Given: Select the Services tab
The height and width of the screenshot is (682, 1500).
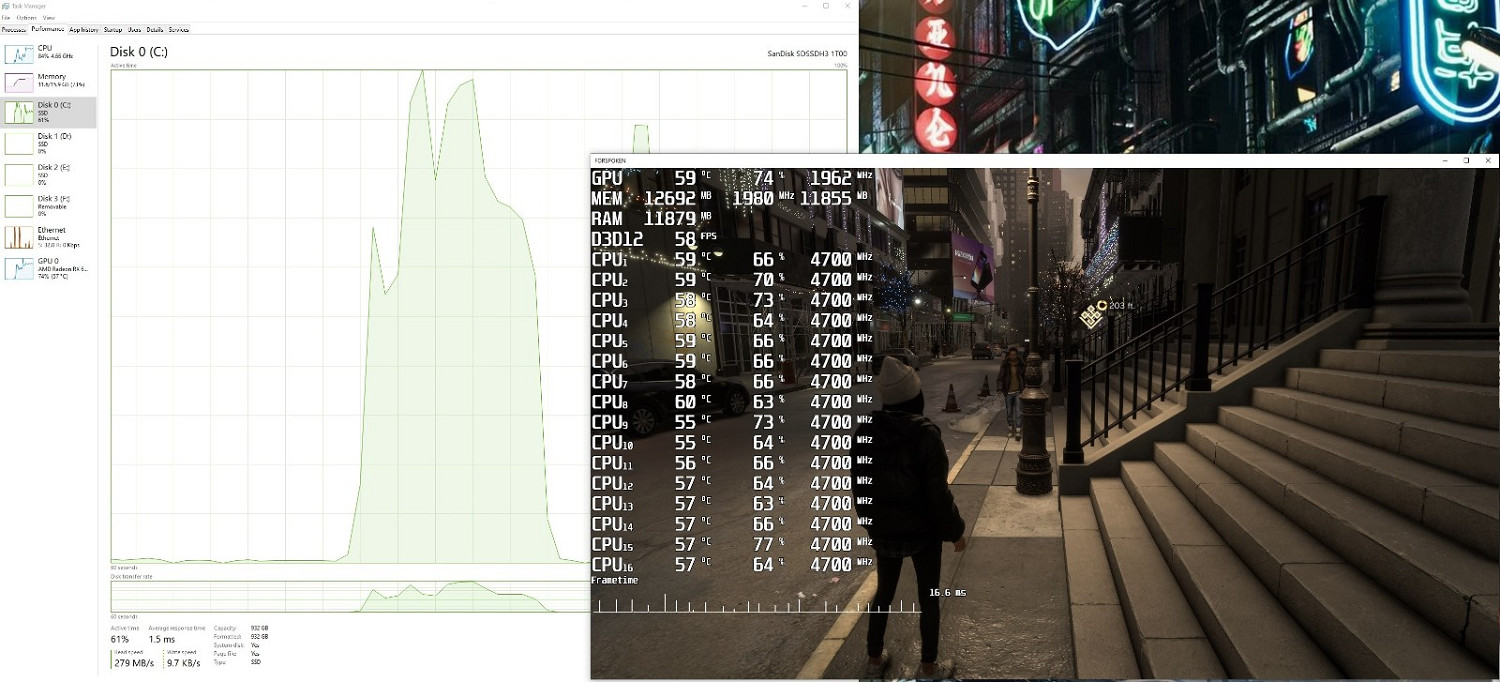Looking at the screenshot, I should (179, 30).
